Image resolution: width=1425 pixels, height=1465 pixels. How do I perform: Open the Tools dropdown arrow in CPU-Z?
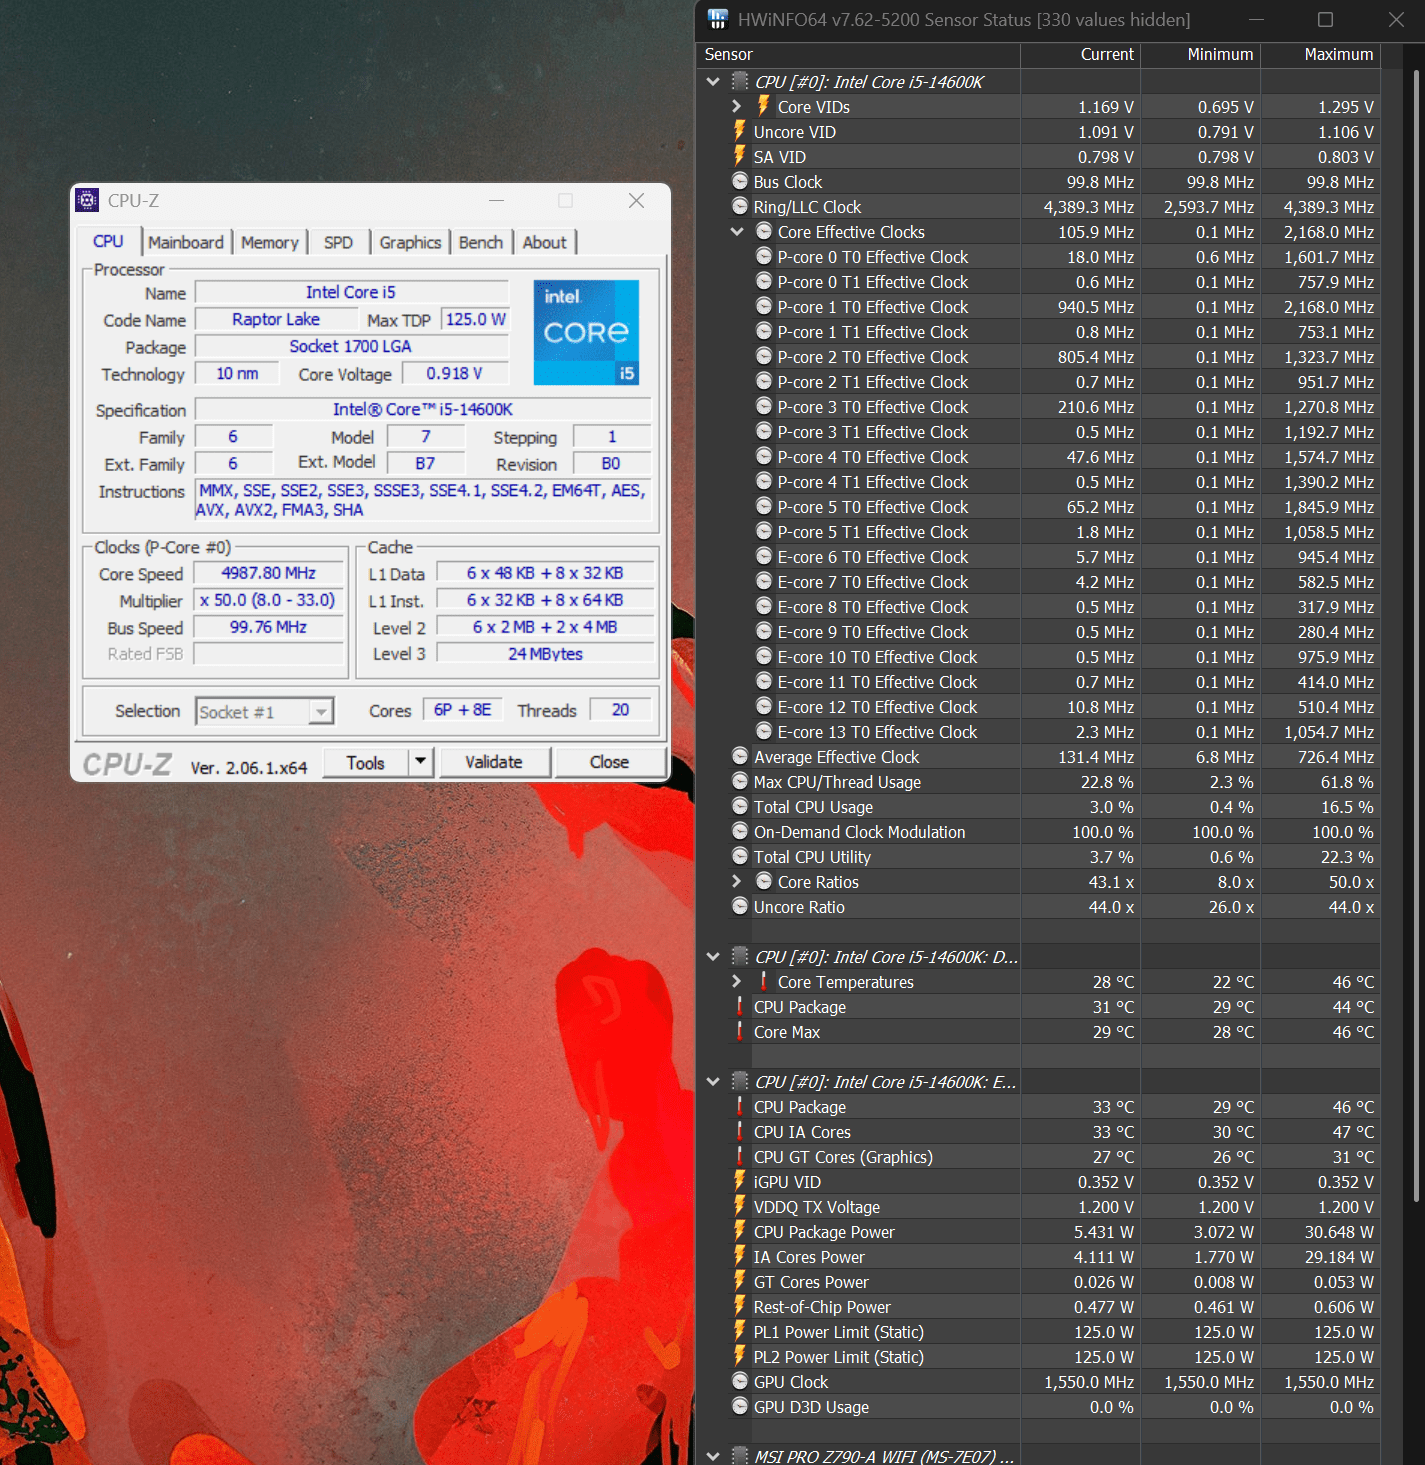point(421,762)
